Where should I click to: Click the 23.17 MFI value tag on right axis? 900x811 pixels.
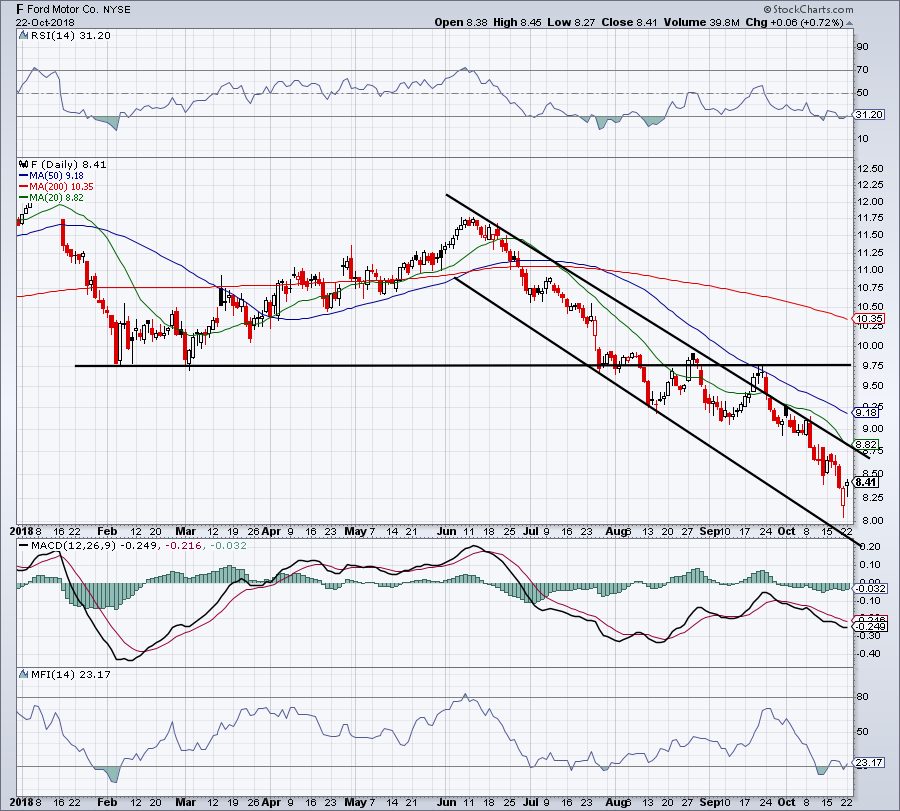(868, 763)
